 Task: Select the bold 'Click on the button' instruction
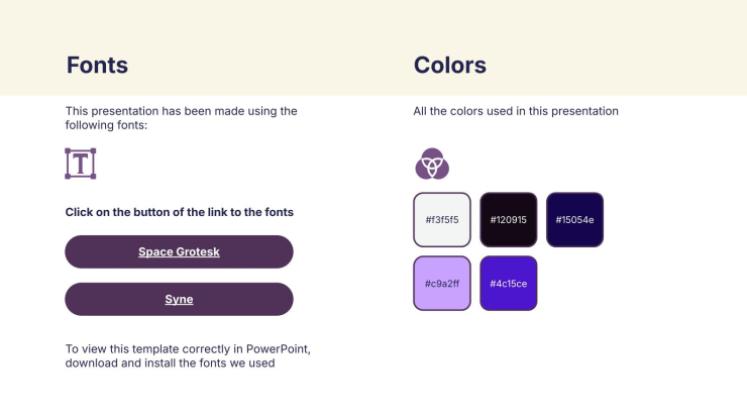[179, 212]
